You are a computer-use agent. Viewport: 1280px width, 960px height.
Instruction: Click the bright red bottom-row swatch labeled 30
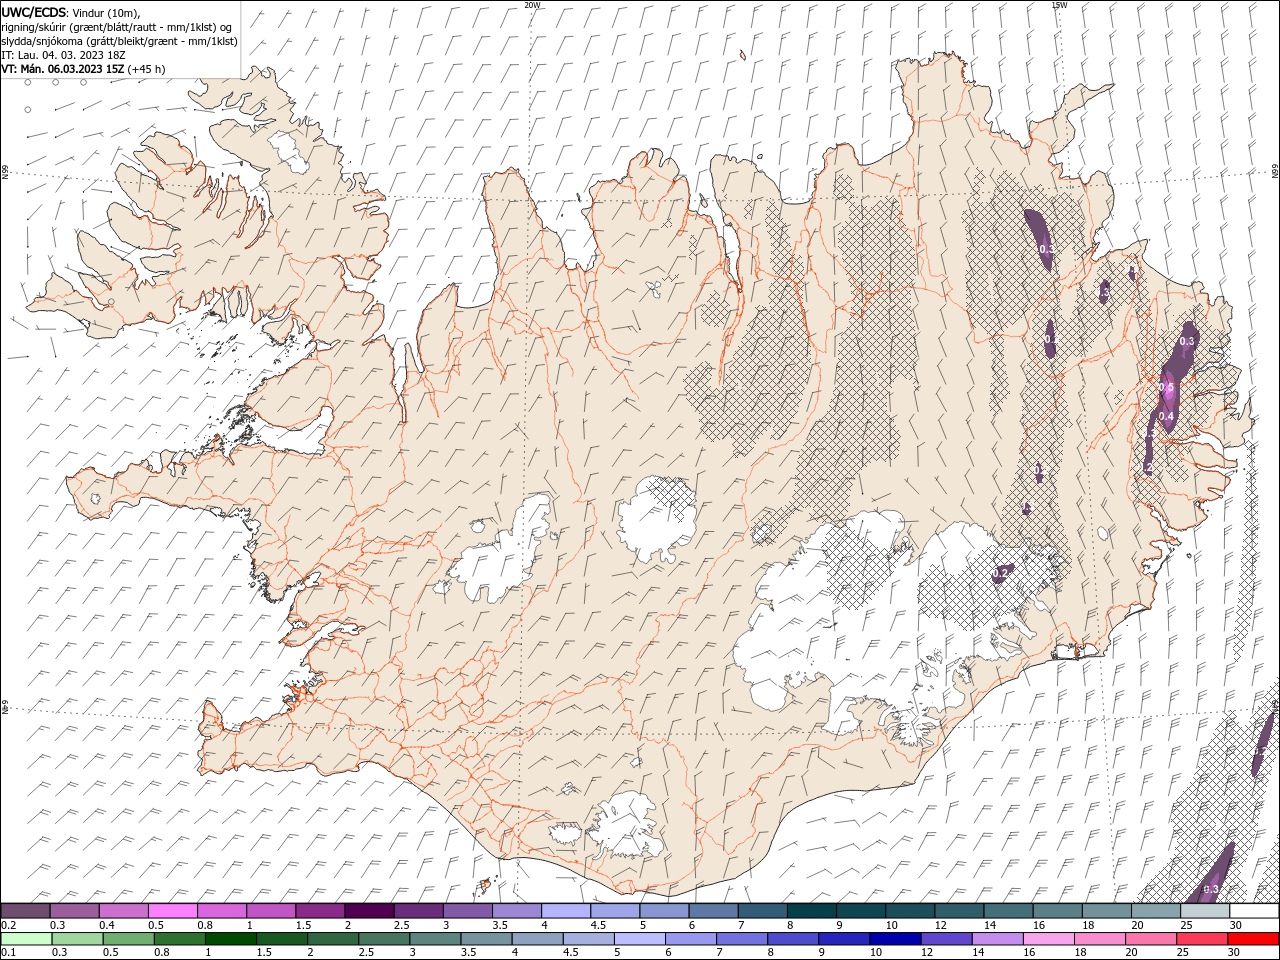pos(1253,939)
